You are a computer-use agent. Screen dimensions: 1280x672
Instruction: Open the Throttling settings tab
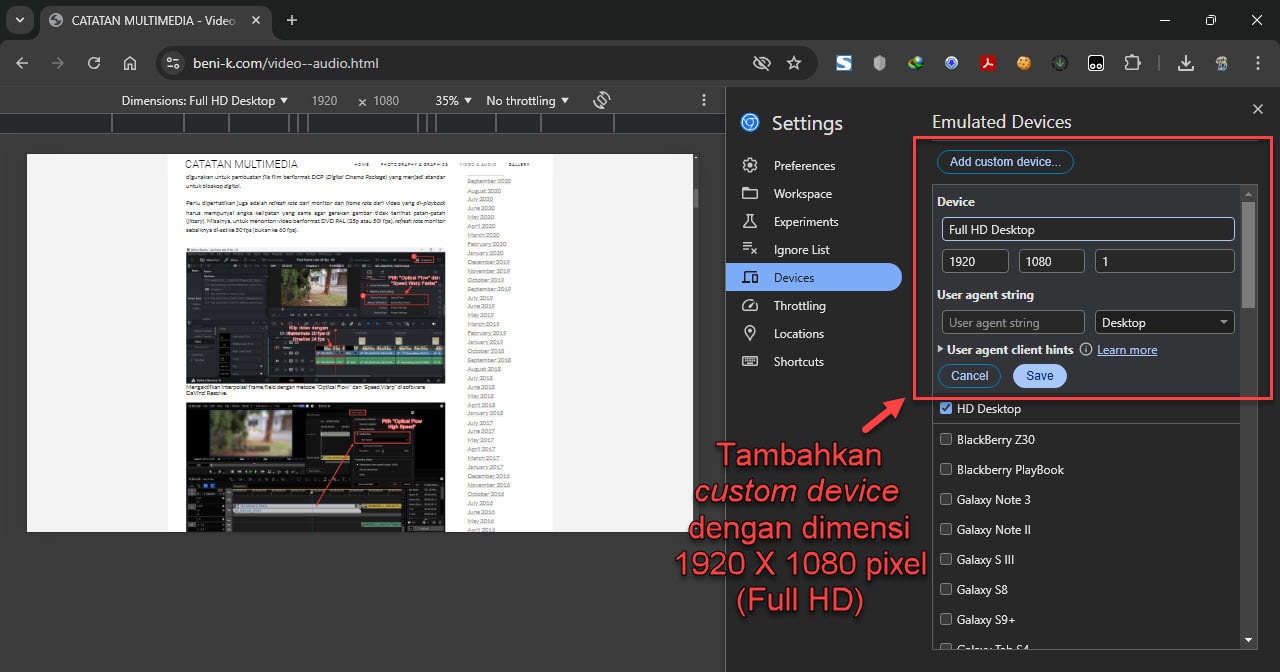tap(814, 305)
